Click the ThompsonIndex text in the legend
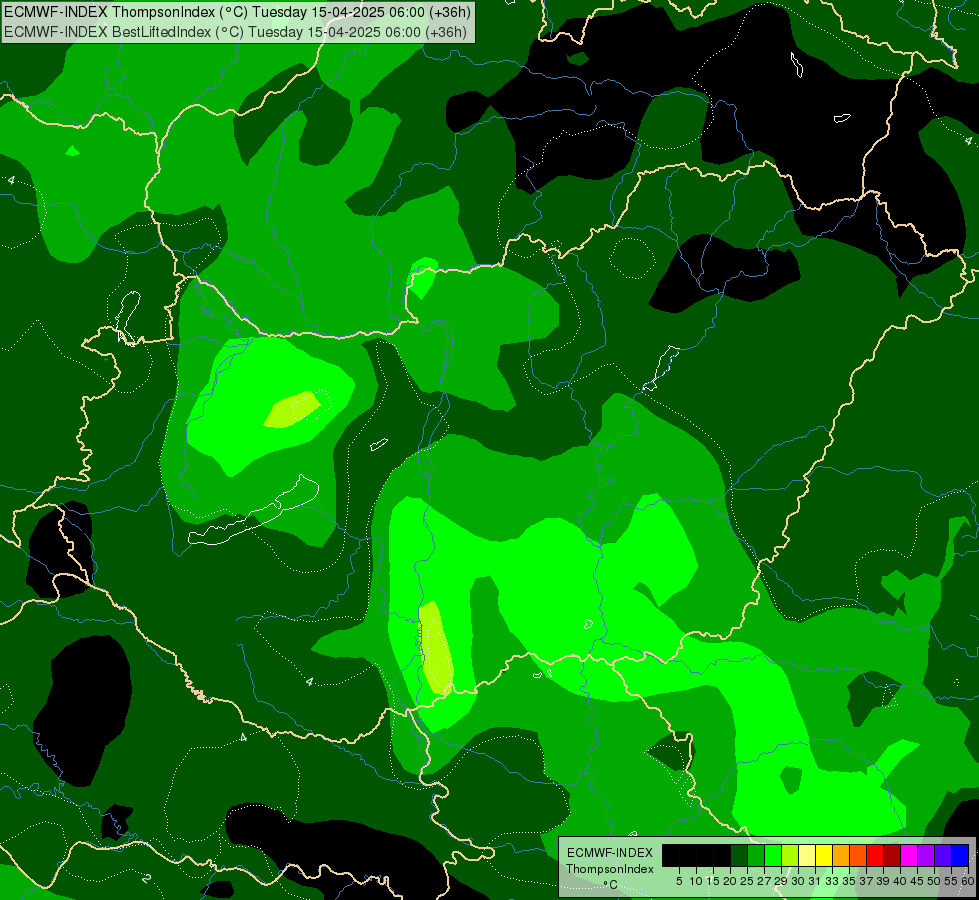The height and width of the screenshot is (900, 979). [x=610, y=869]
